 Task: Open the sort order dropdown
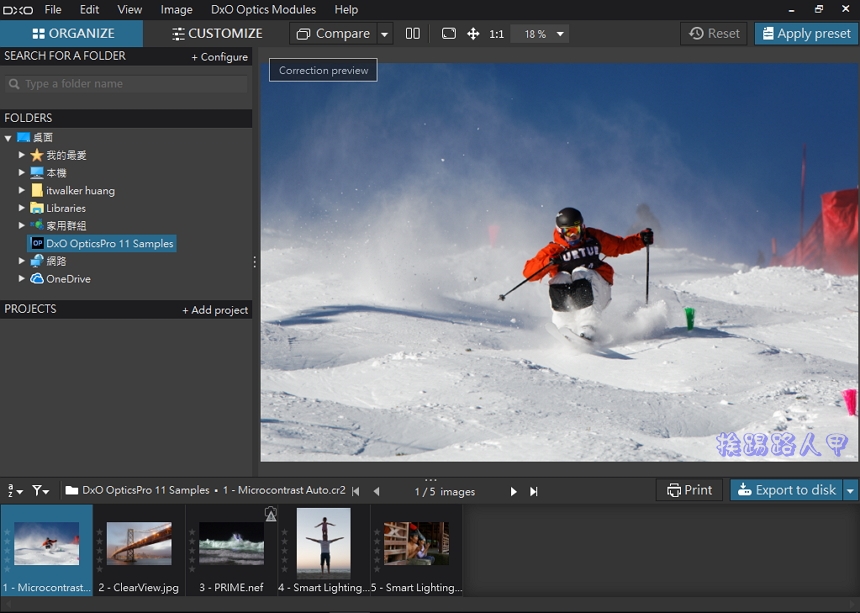14,490
